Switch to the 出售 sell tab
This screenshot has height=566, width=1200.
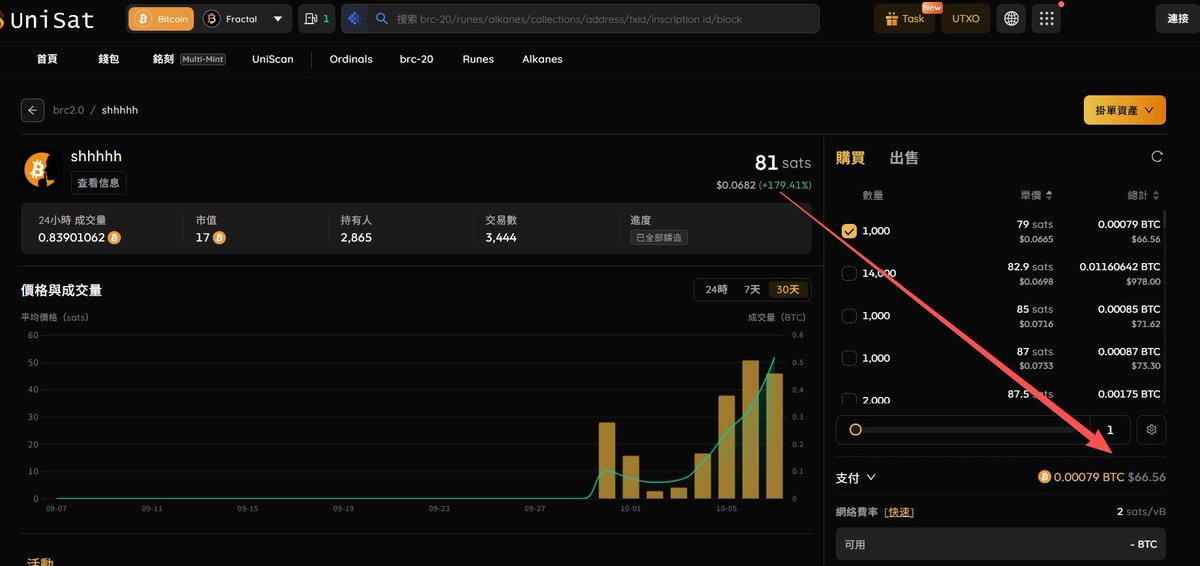click(x=904, y=157)
